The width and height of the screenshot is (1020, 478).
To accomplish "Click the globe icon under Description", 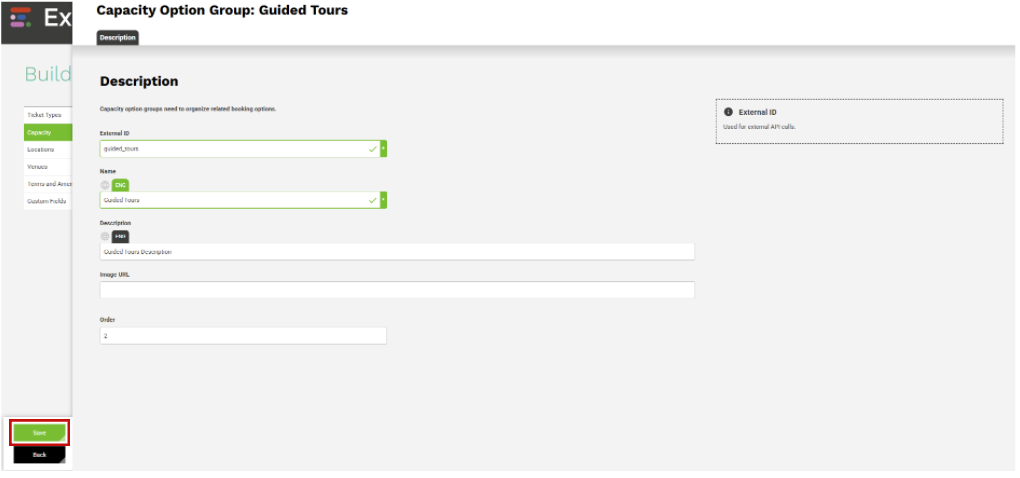I will coord(105,237).
